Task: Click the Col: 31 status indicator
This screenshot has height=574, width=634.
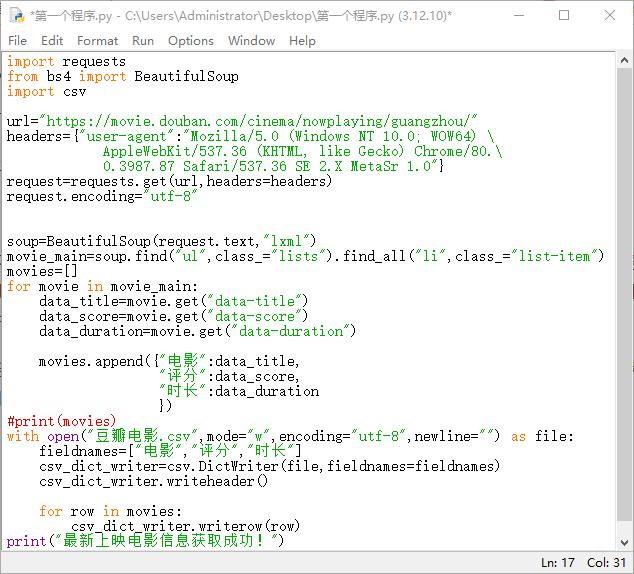Action: [x=607, y=562]
